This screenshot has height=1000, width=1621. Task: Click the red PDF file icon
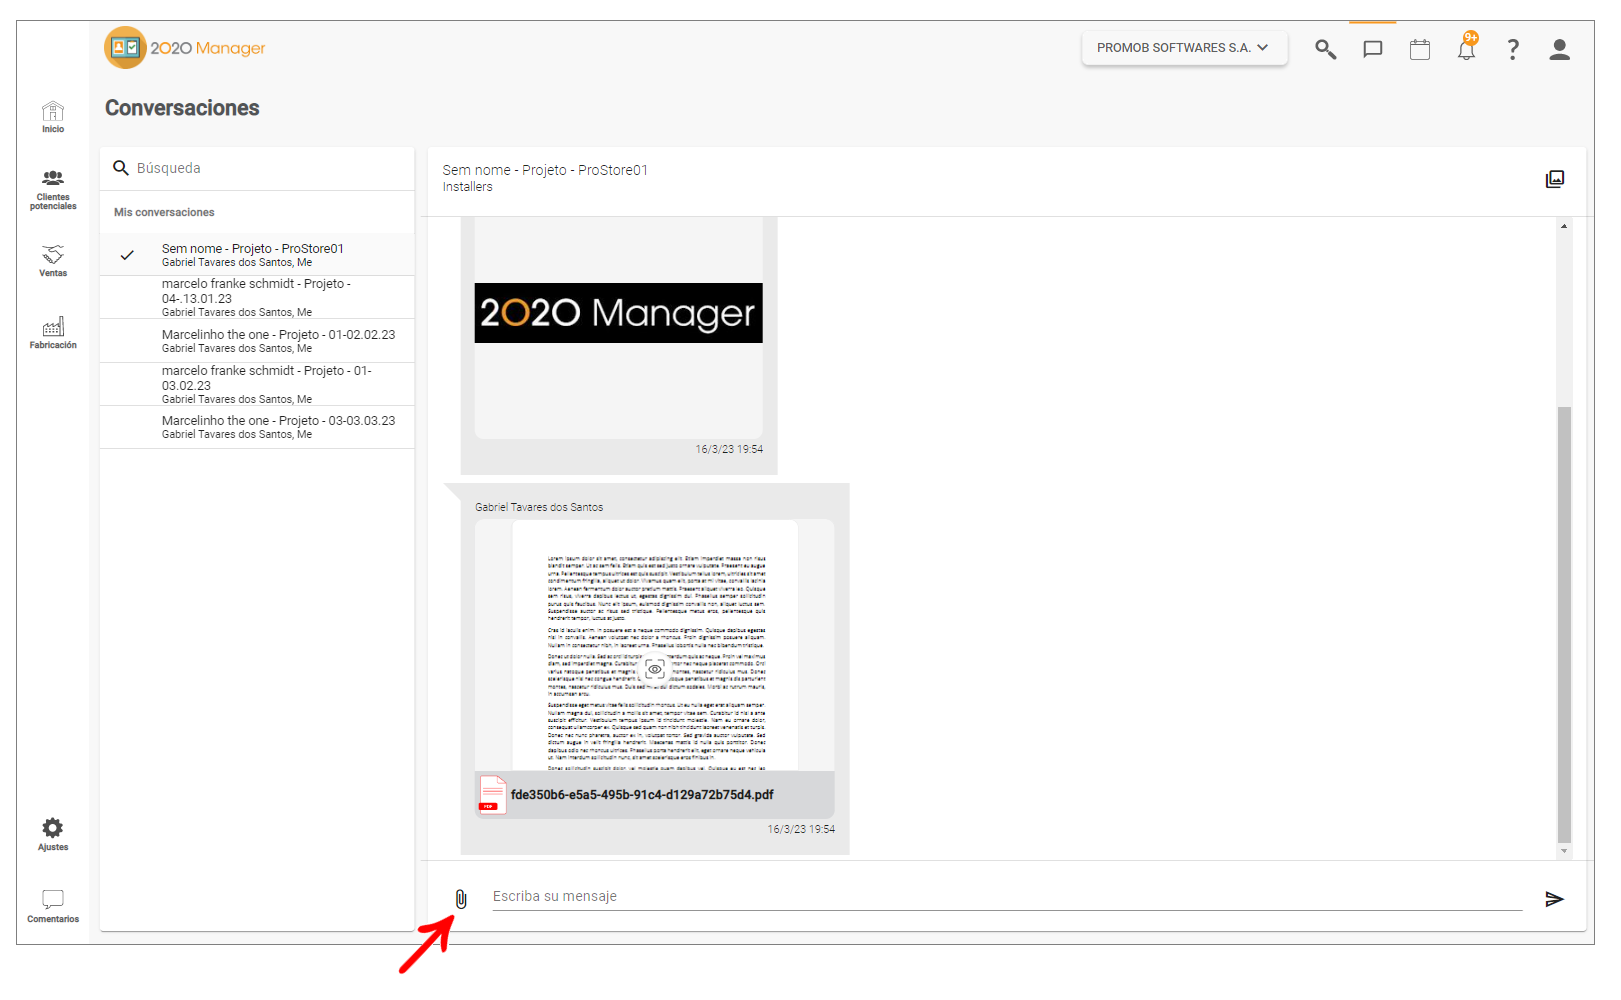coord(492,795)
